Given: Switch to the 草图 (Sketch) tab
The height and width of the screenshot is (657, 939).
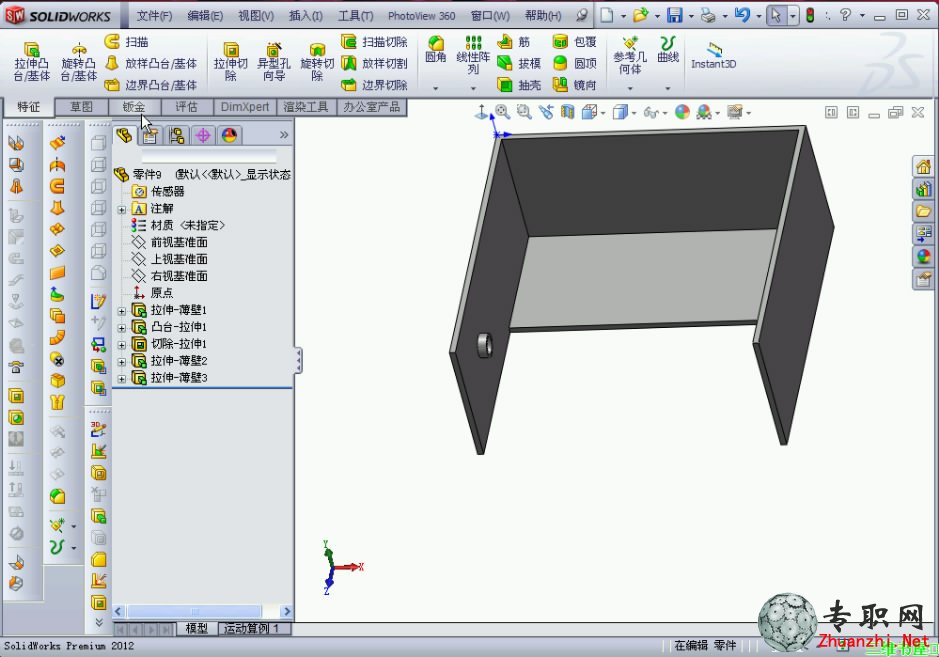Looking at the screenshot, I should (x=81, y=107).
